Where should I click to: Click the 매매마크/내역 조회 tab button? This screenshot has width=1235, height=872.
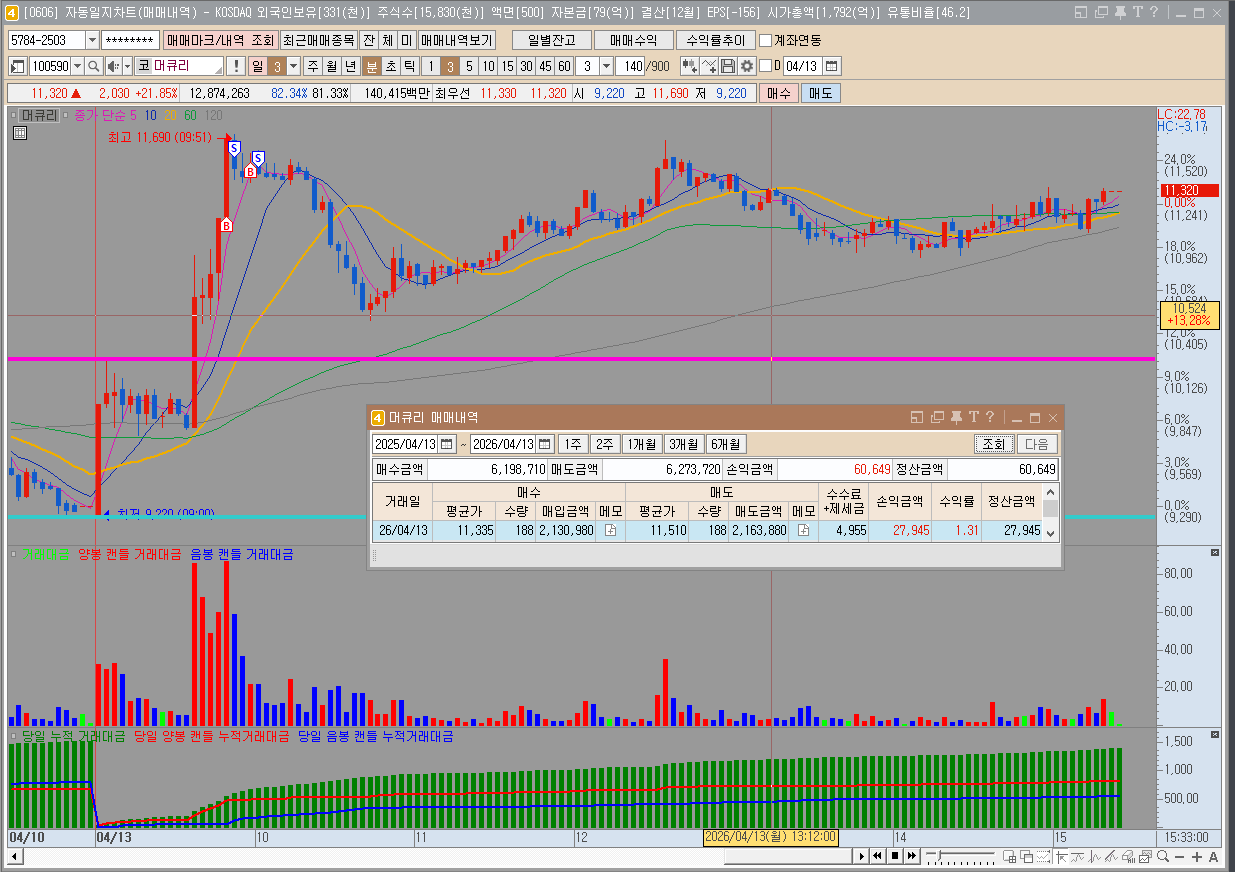pyautogui.click(x=220, y=40)
